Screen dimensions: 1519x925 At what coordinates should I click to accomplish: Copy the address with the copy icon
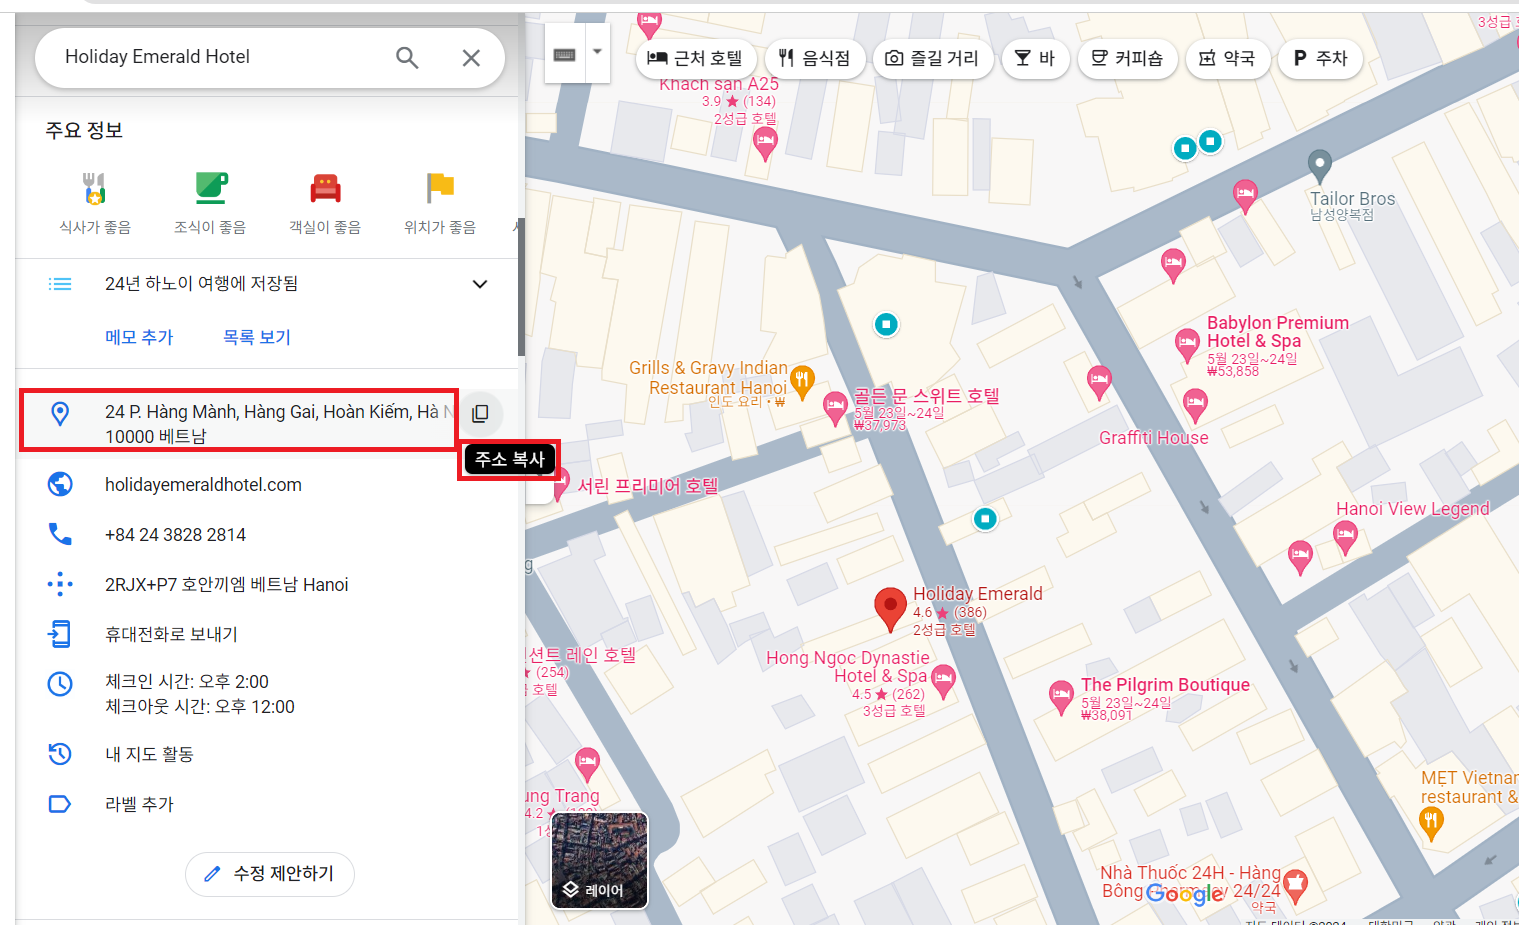click(481, 413)
